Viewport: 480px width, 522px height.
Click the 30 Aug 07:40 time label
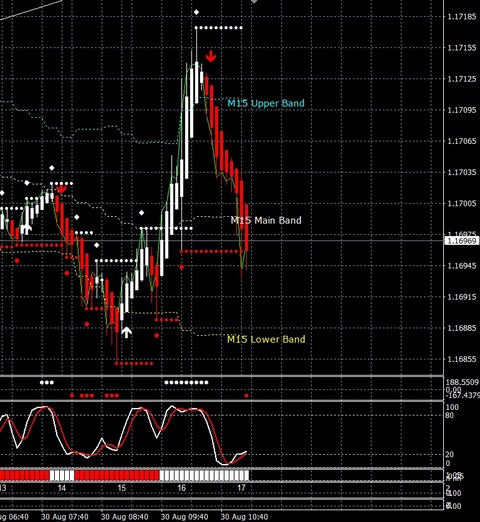[65, 517]
